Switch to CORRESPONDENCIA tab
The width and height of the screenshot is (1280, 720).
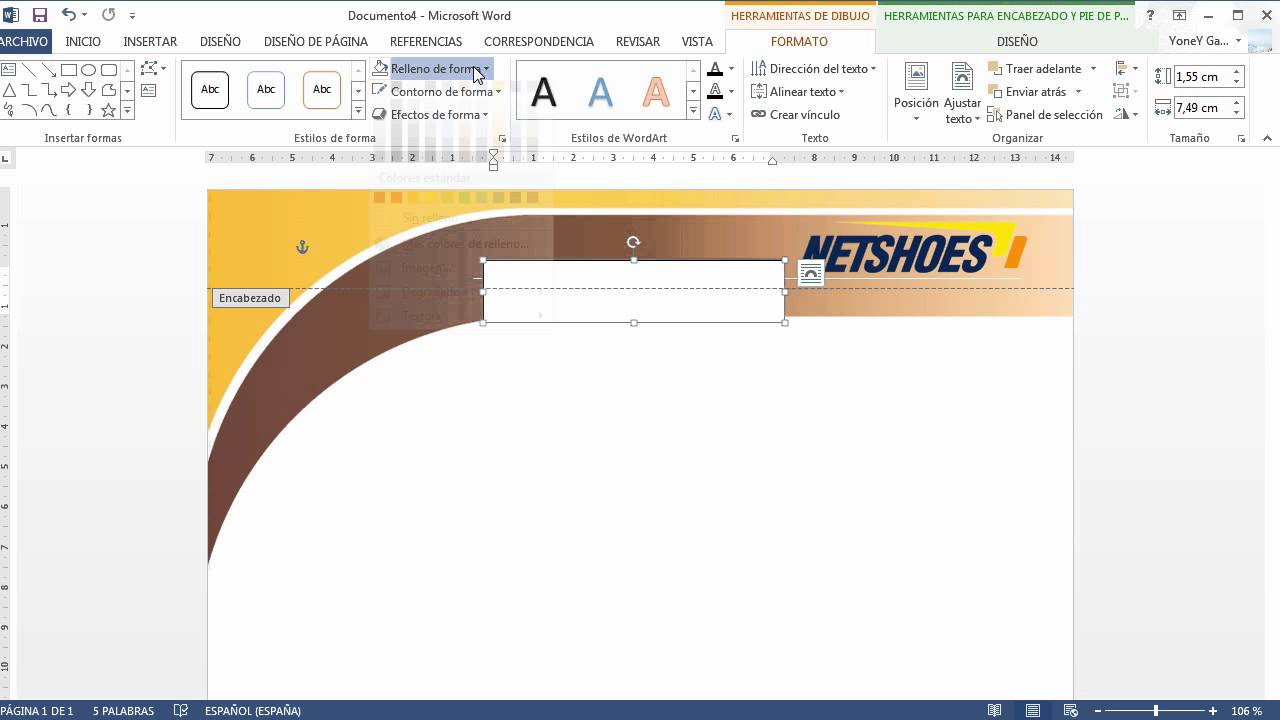pyautogui.click(x=539, y=42)
